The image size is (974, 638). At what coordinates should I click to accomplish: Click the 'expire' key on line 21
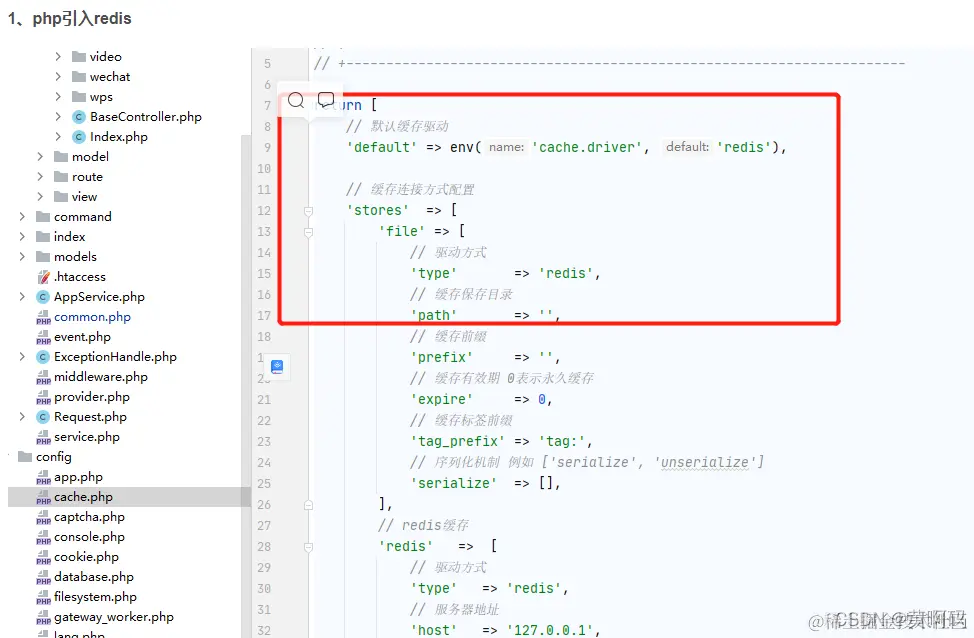[442, 399]
